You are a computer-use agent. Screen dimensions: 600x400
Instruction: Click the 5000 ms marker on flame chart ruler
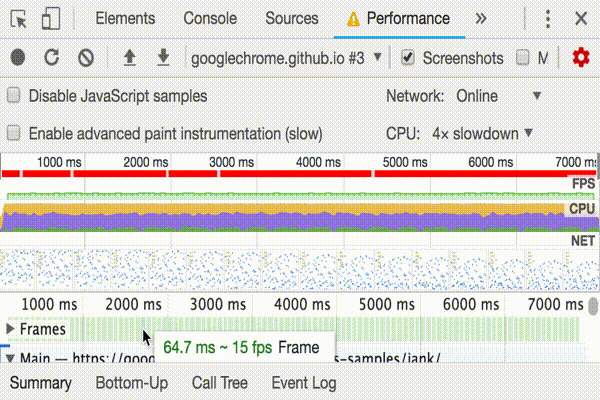386,305
